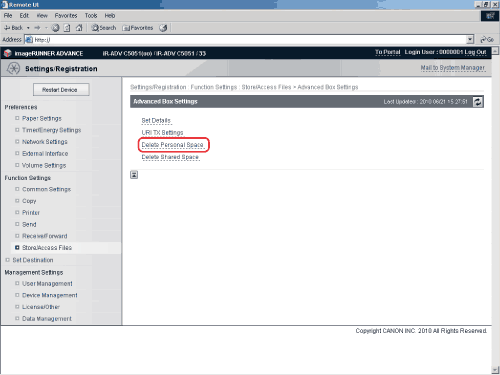Image resolution: width=500 pixels, height=375 pixels.
Task: Click the browser Stop toolbar icon
Action: tap(55, 28)
